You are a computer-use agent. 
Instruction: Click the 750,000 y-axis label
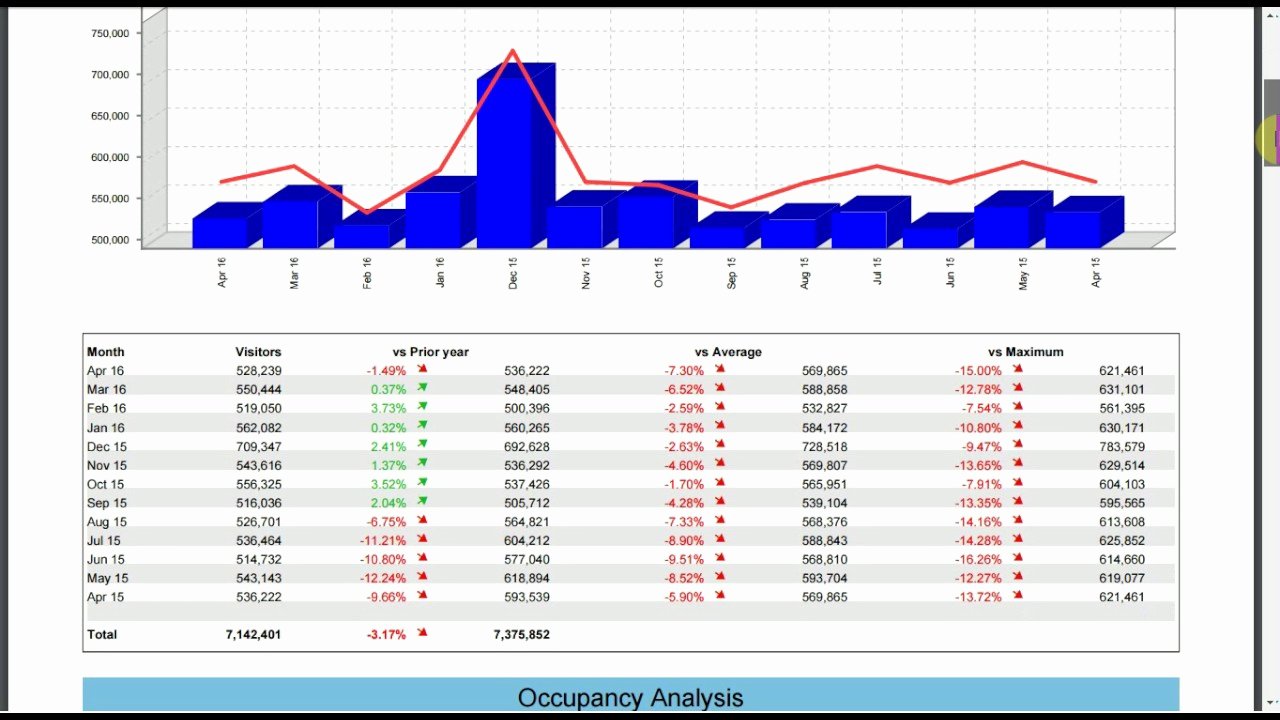(109, 33)
